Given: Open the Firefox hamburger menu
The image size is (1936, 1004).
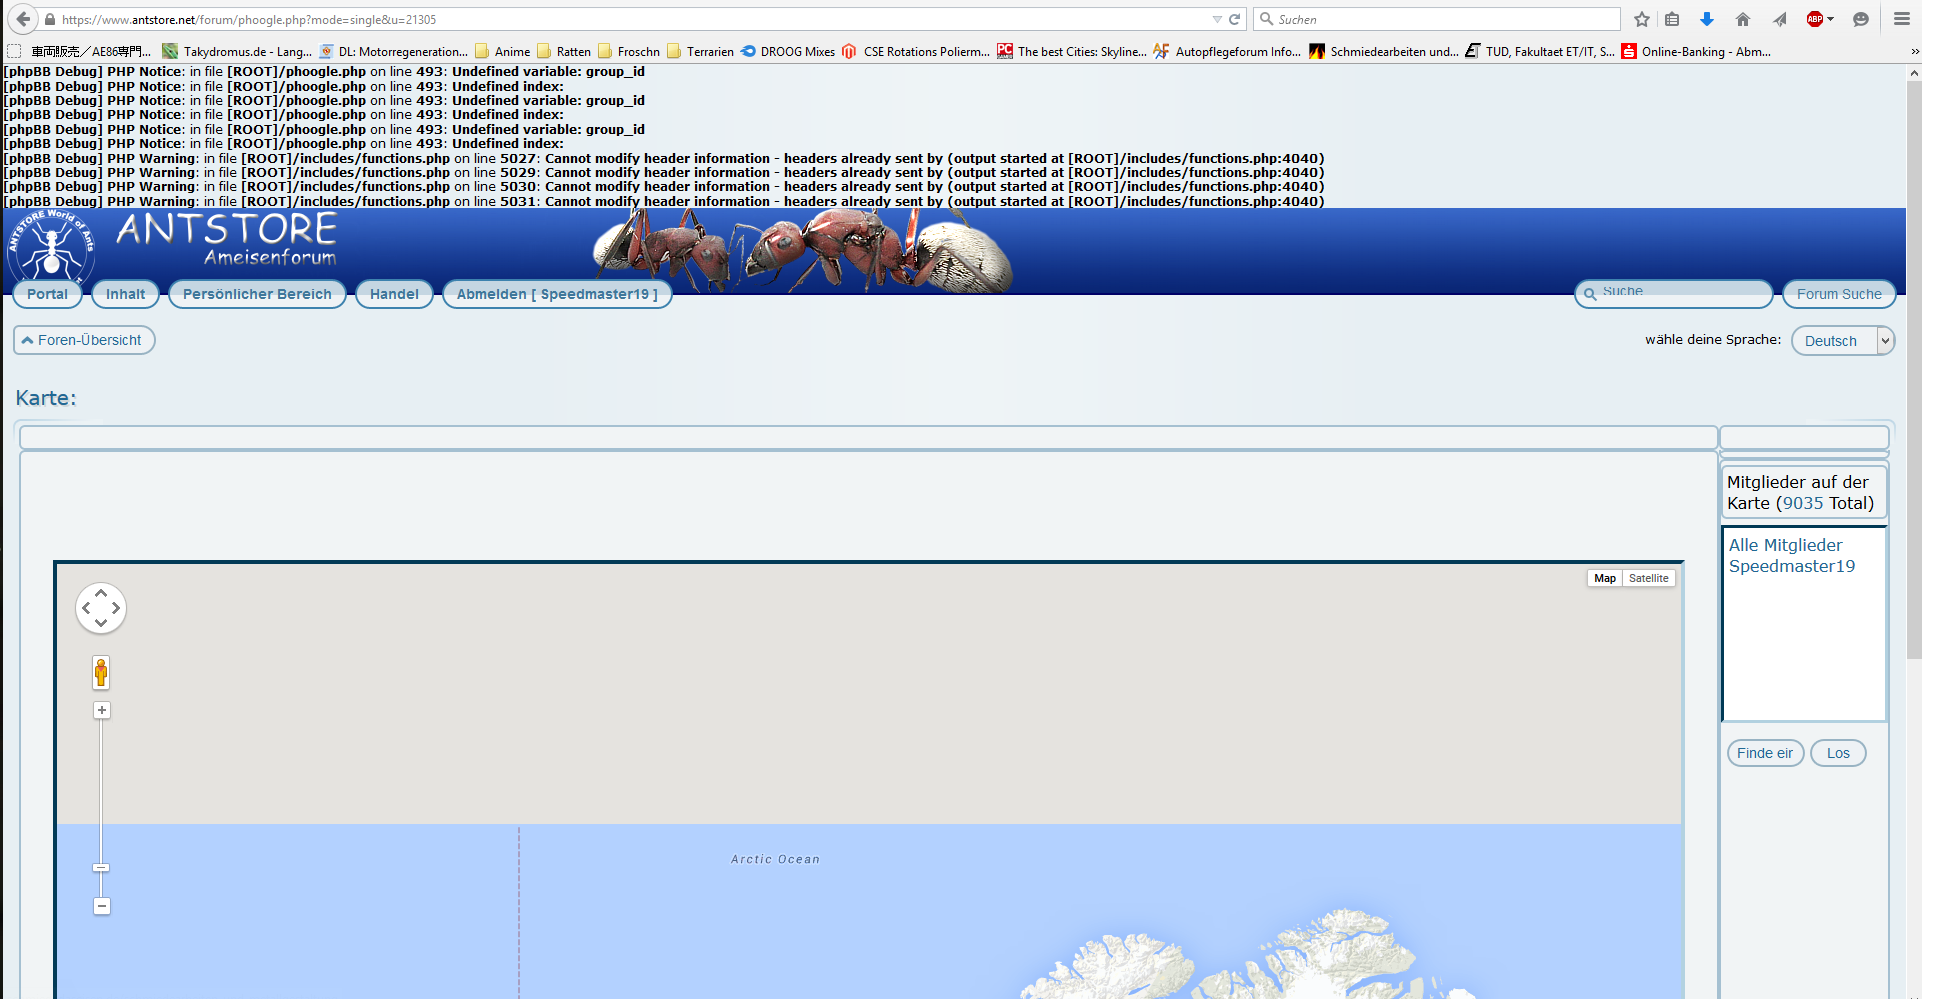Looking at the screenshot, I should (1902, 19).
